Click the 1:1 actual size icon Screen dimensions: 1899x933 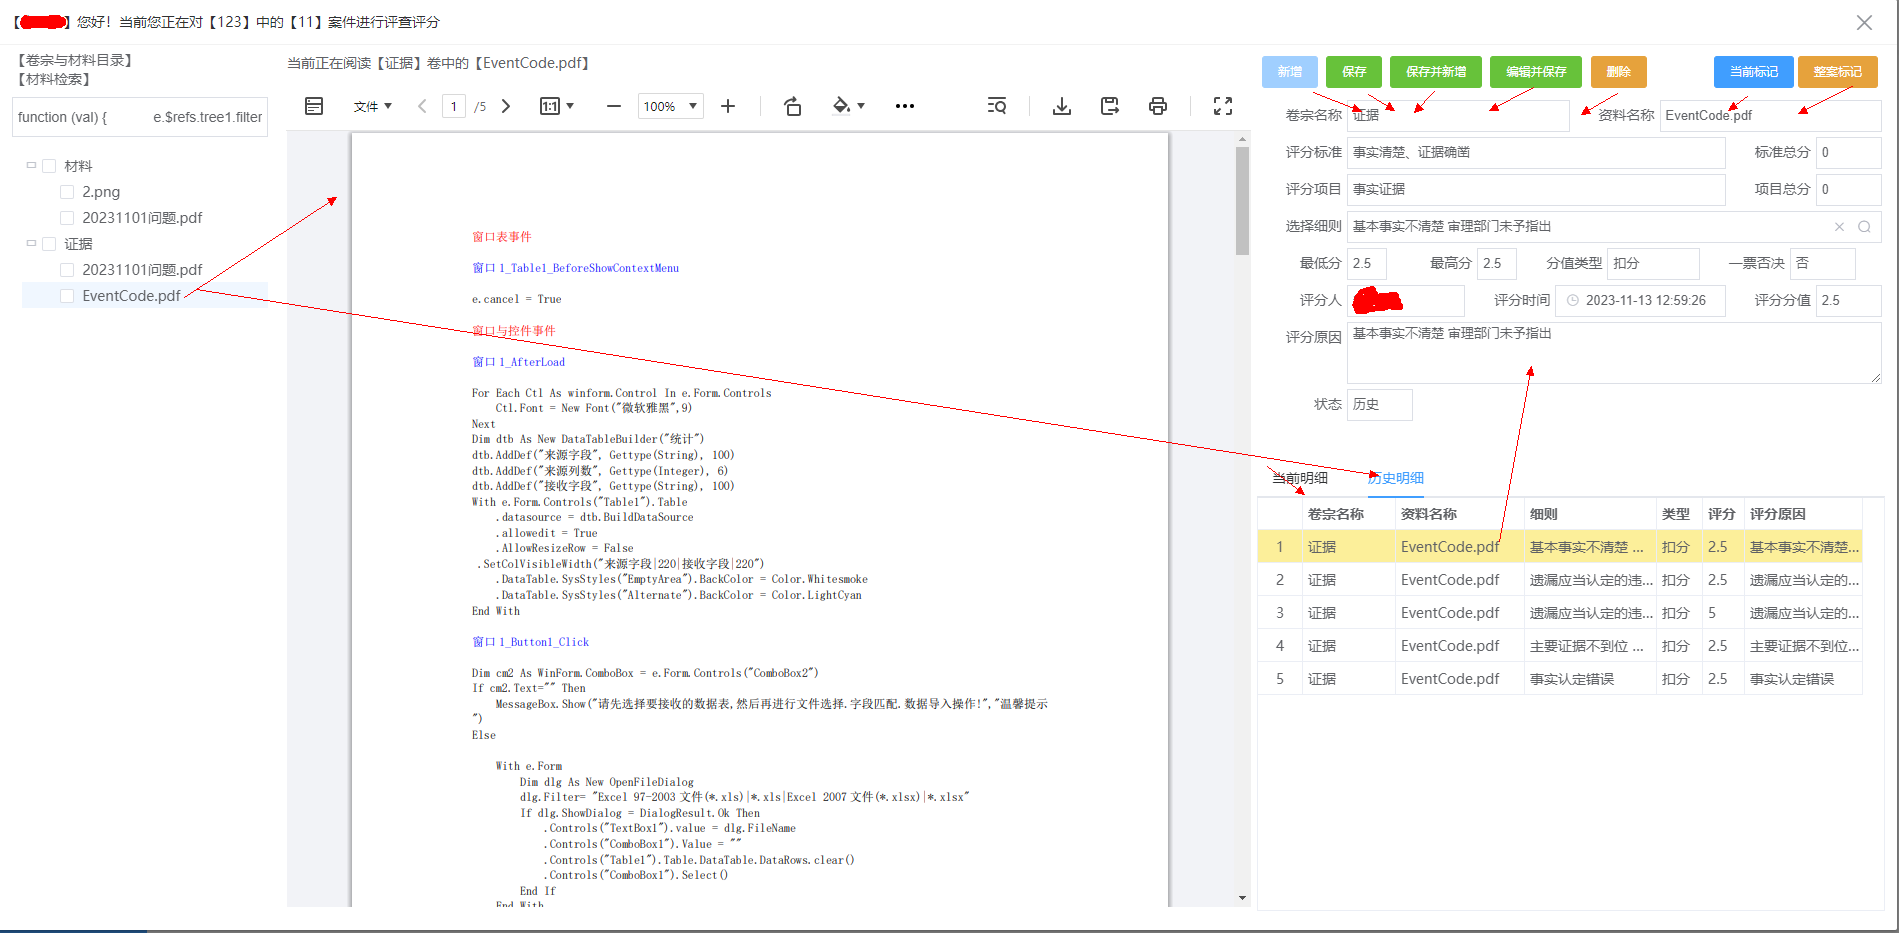(x=550, y=106)
